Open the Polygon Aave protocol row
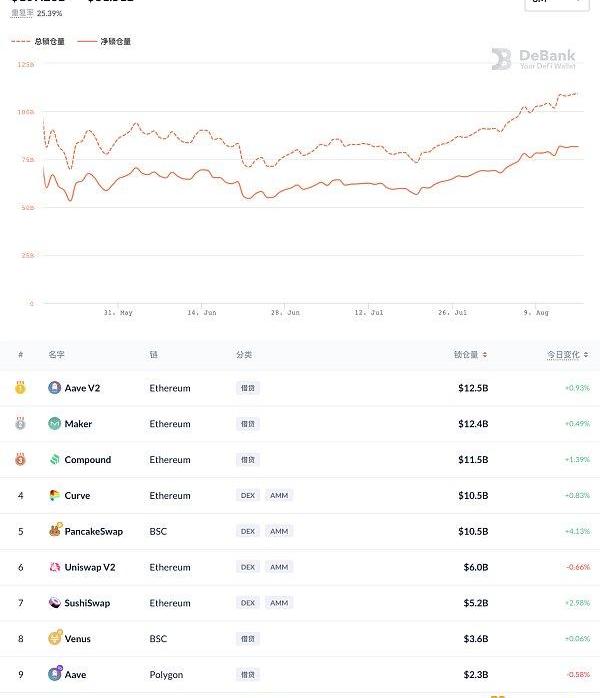The image size is (600, 698). click(75, 675)
